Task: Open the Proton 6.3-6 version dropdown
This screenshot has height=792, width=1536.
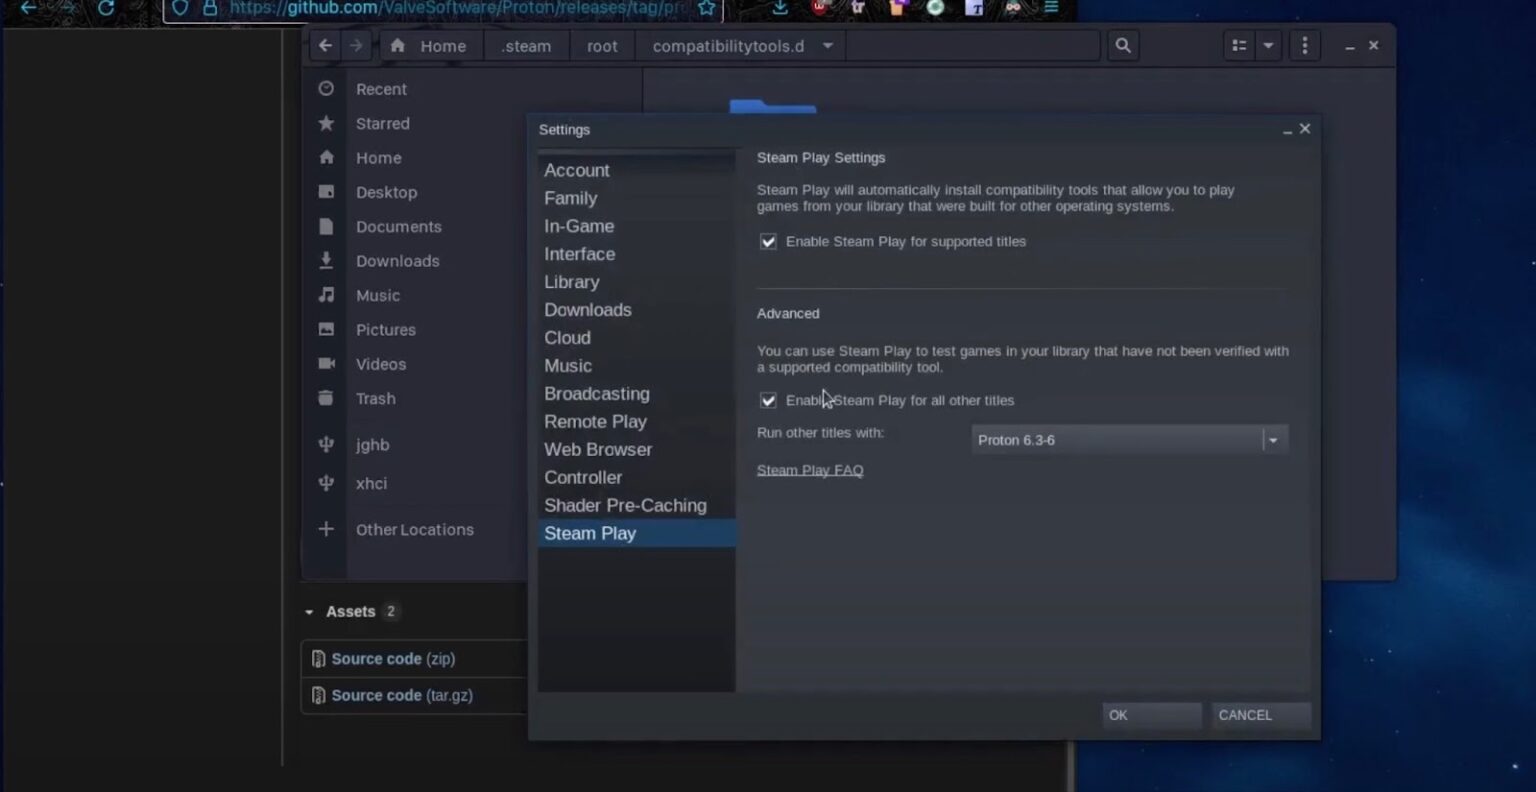Action: [1273, 439]
